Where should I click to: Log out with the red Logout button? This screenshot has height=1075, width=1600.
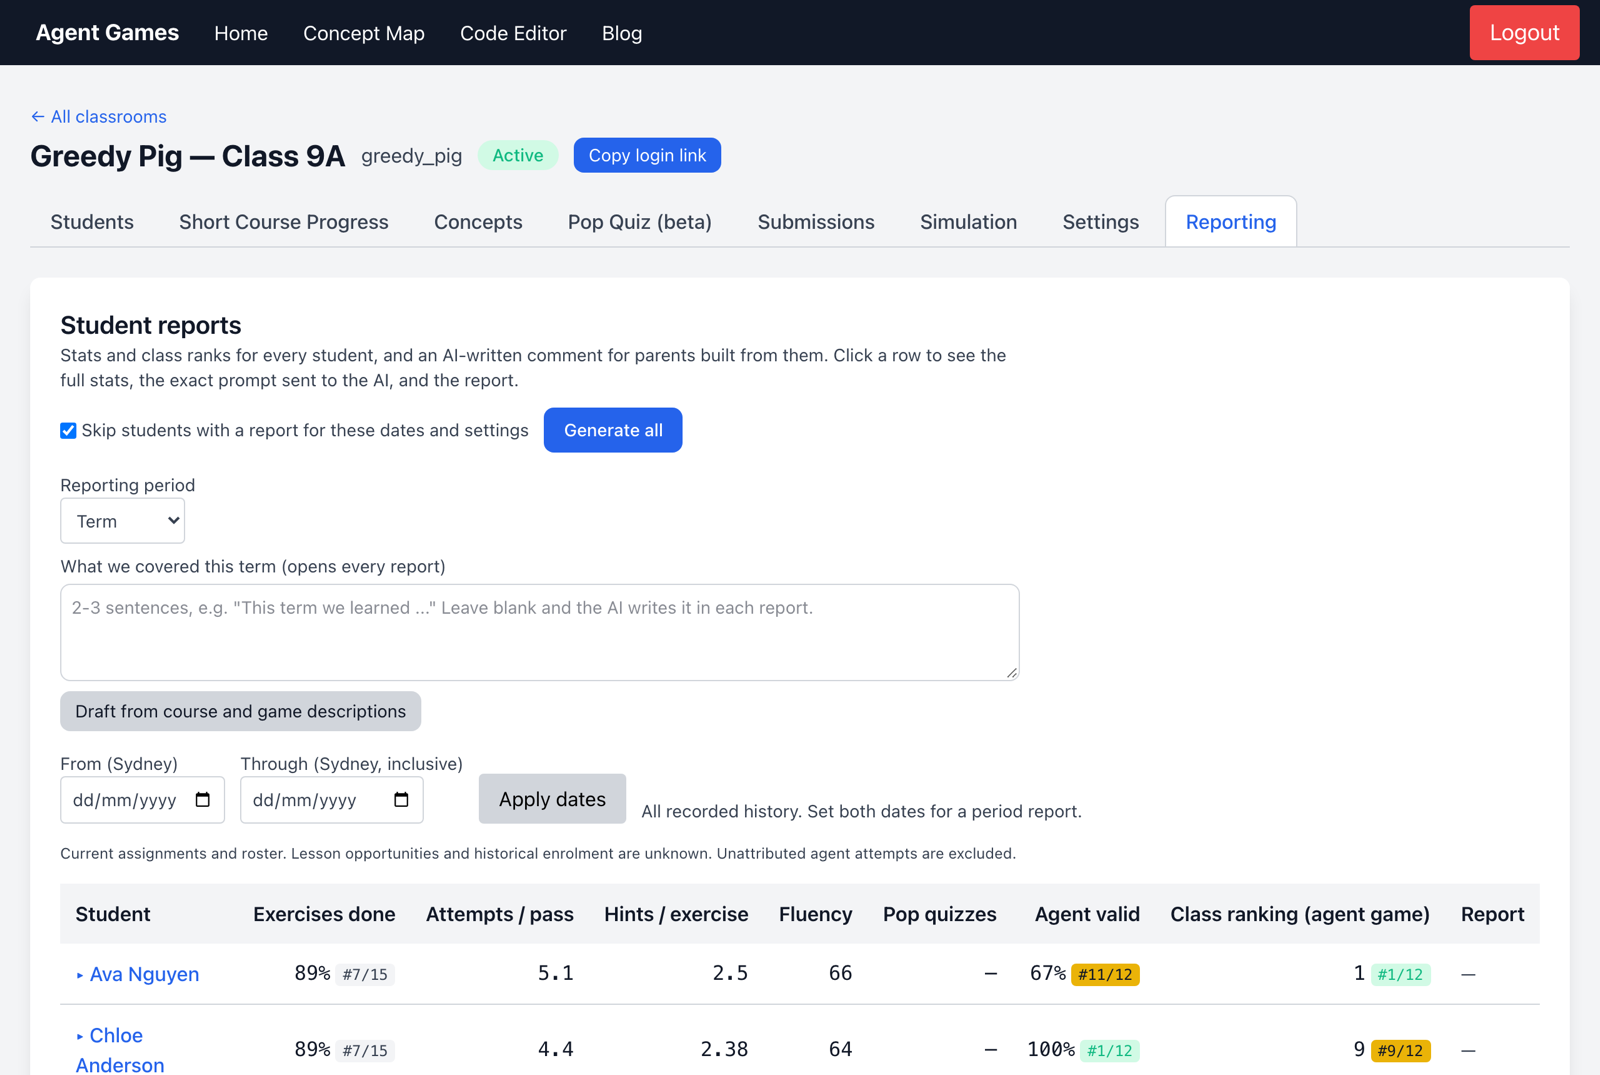coord(1524,33)
